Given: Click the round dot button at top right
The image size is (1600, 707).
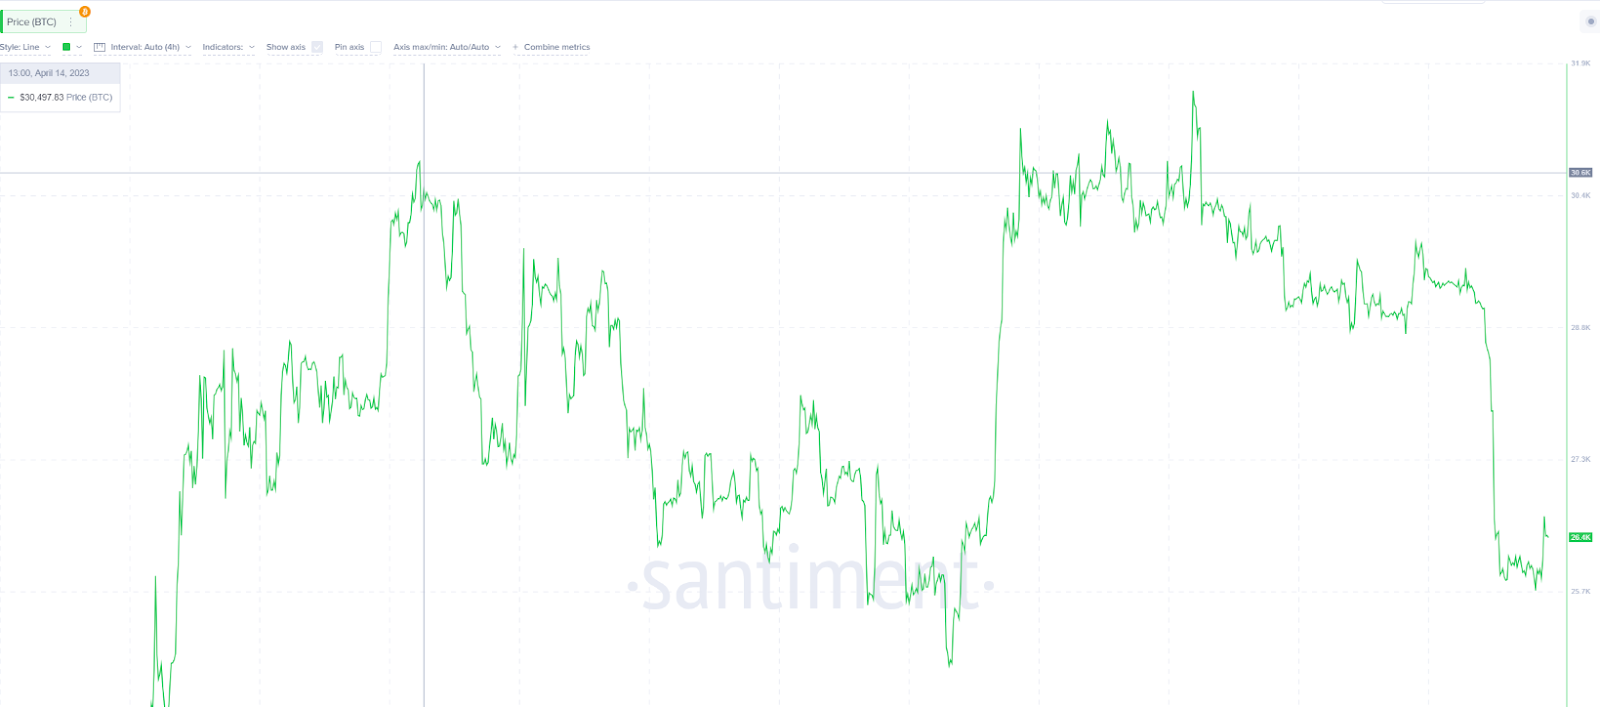Looking at the screenshot, I should [x=1591, y=21].
